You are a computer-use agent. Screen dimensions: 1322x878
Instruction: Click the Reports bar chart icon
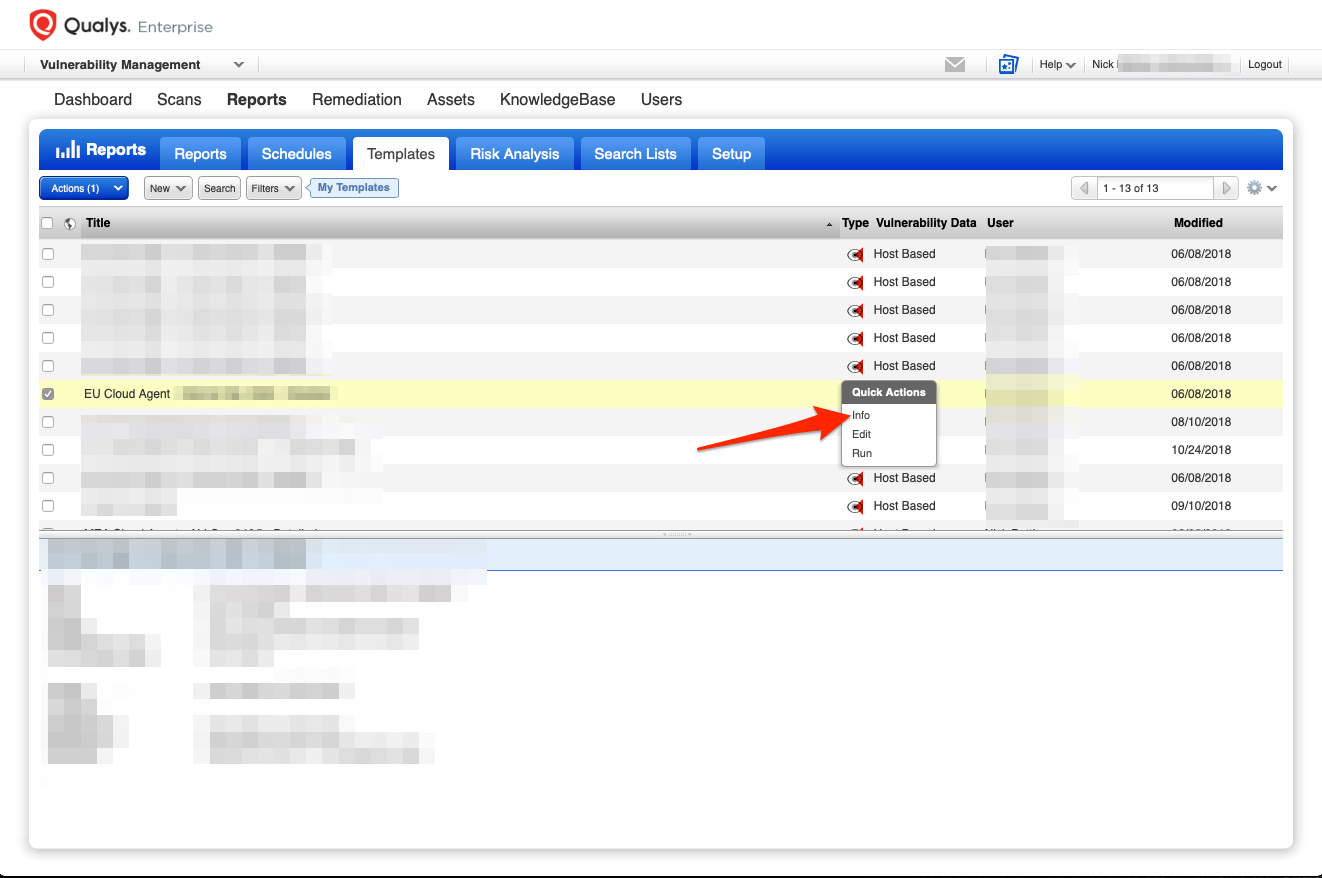tap(68, 151)
